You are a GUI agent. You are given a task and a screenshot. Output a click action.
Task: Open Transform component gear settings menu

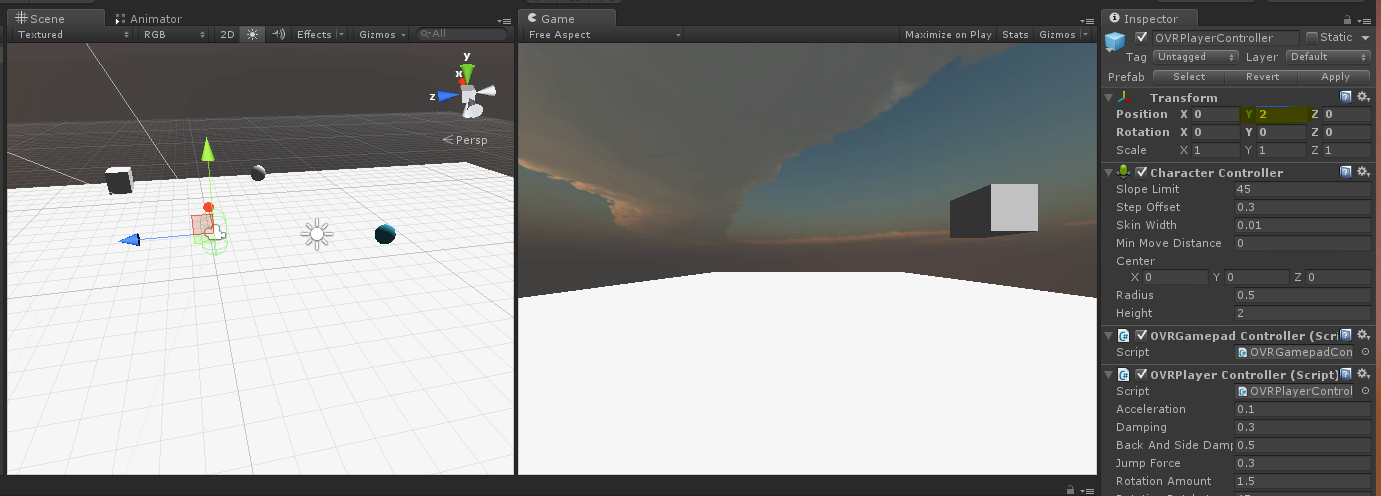point(1362,97)
